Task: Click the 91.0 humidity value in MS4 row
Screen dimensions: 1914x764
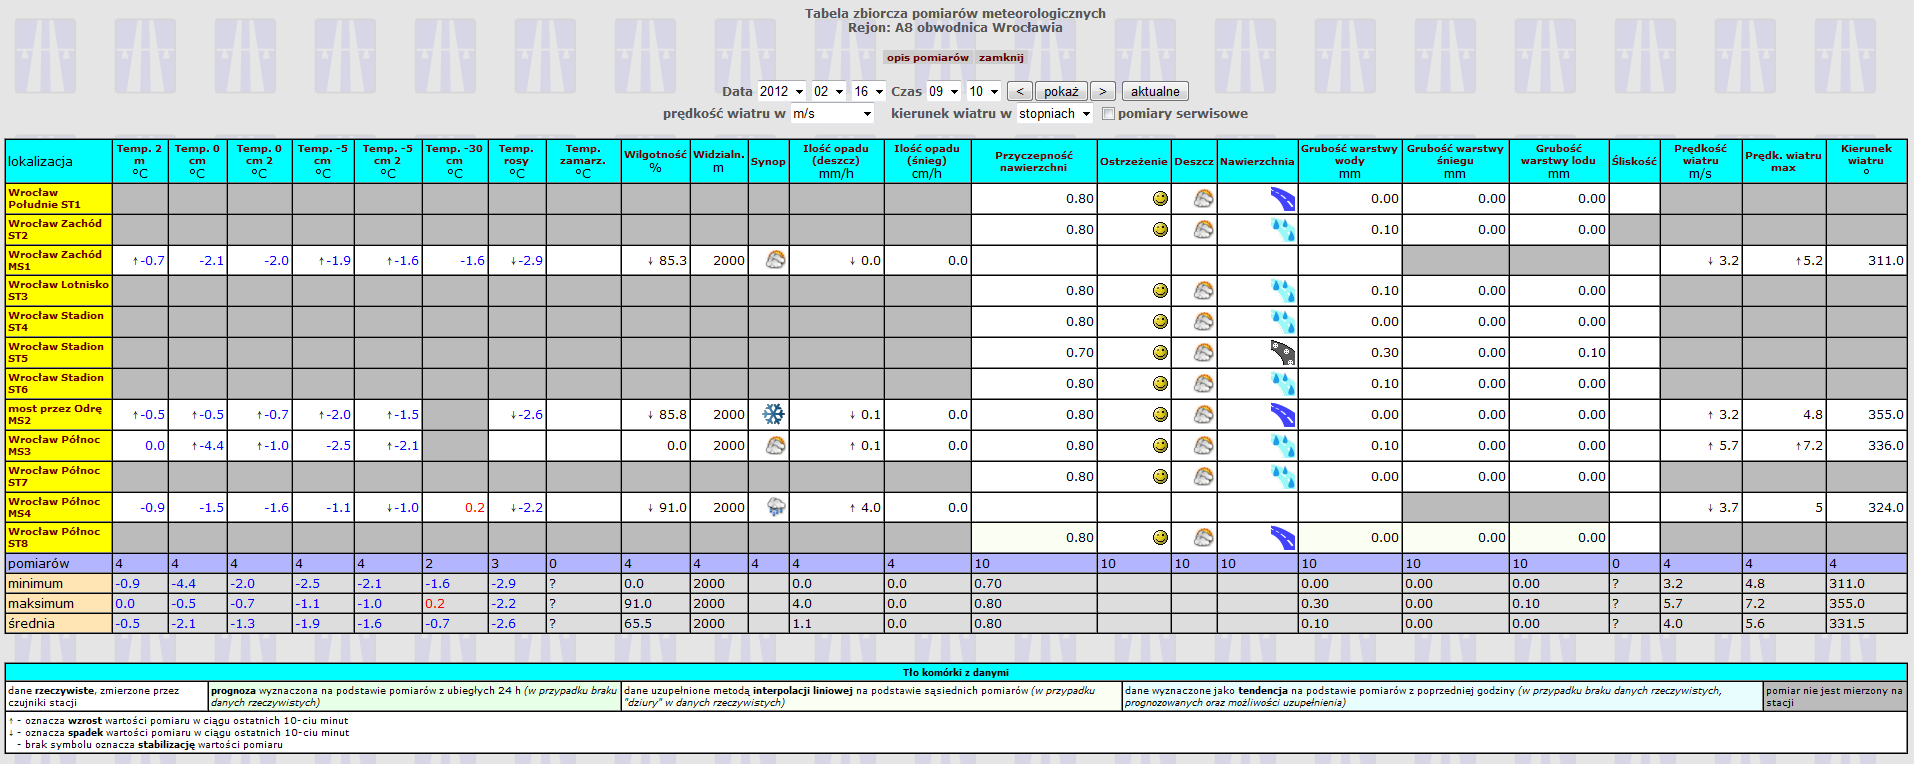Action: point(672,507)
